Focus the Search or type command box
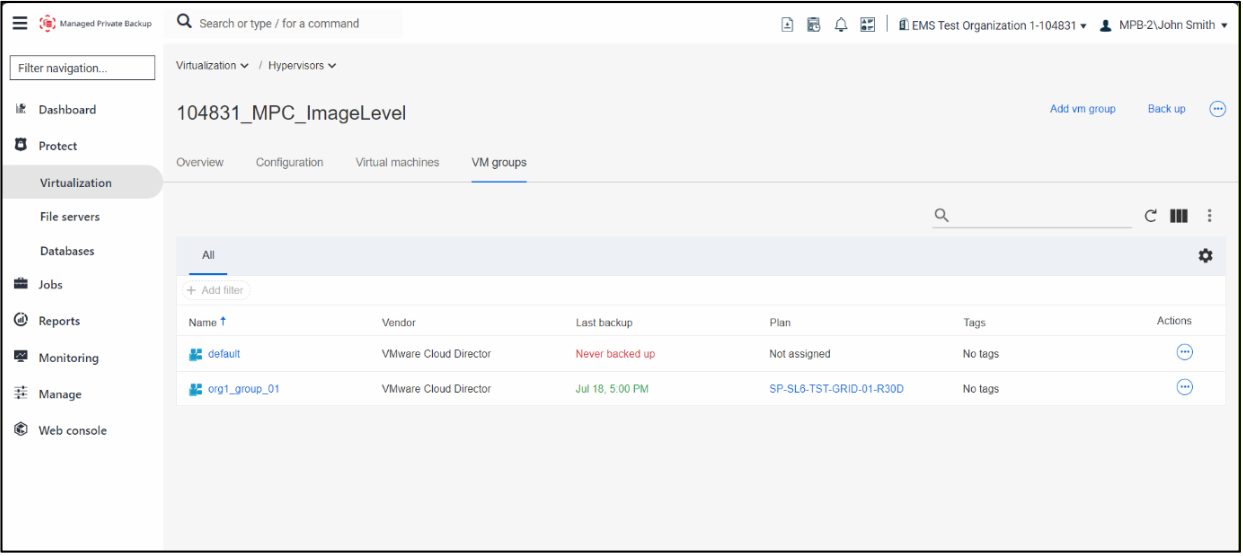The height and width of the screenshot is (556, 1243). pyautogui.click(x=289, y=23)
